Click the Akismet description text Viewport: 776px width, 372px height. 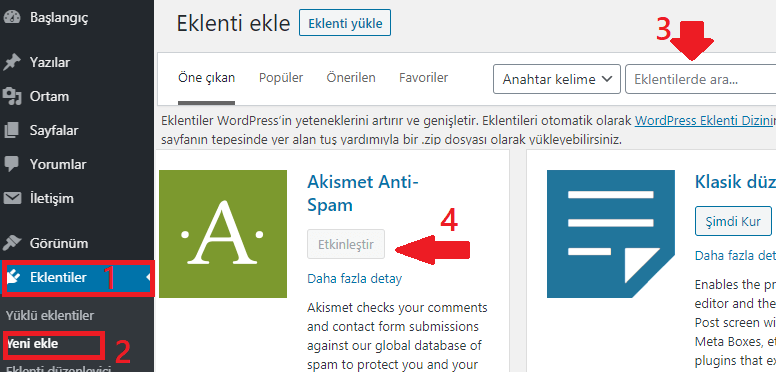(397, 336)
